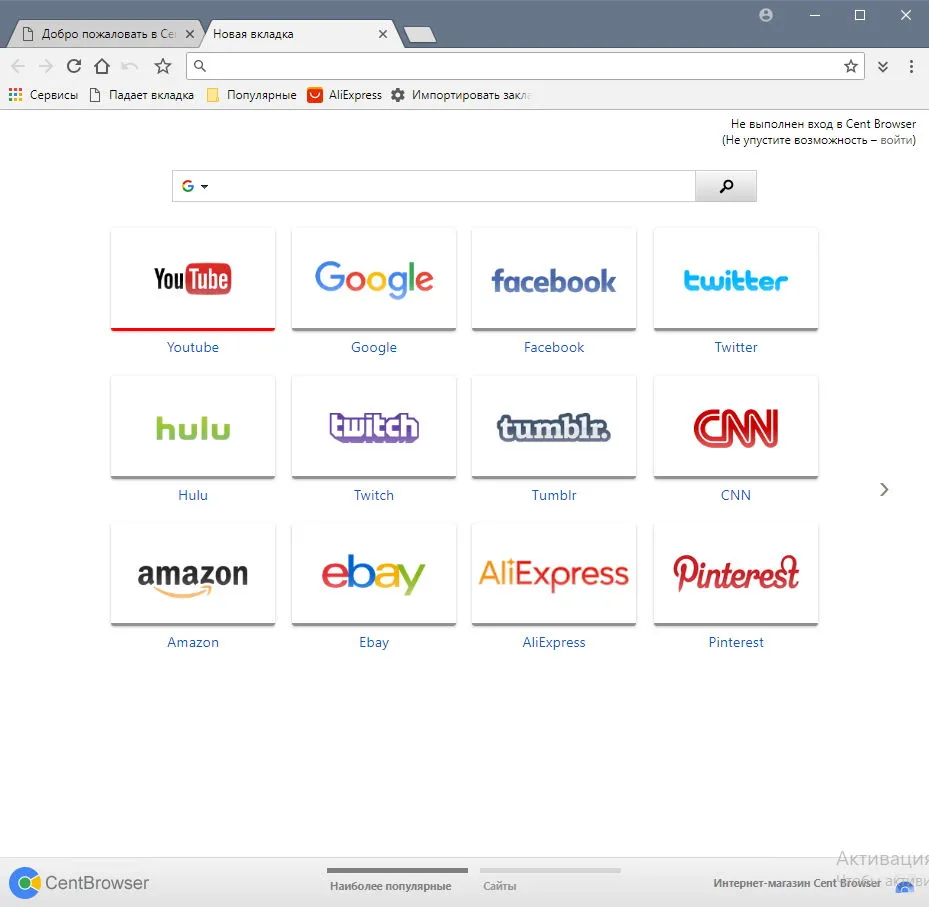Open the three-dot browser menu
Viewport: 929px width, 907px height.
point(911,66)
